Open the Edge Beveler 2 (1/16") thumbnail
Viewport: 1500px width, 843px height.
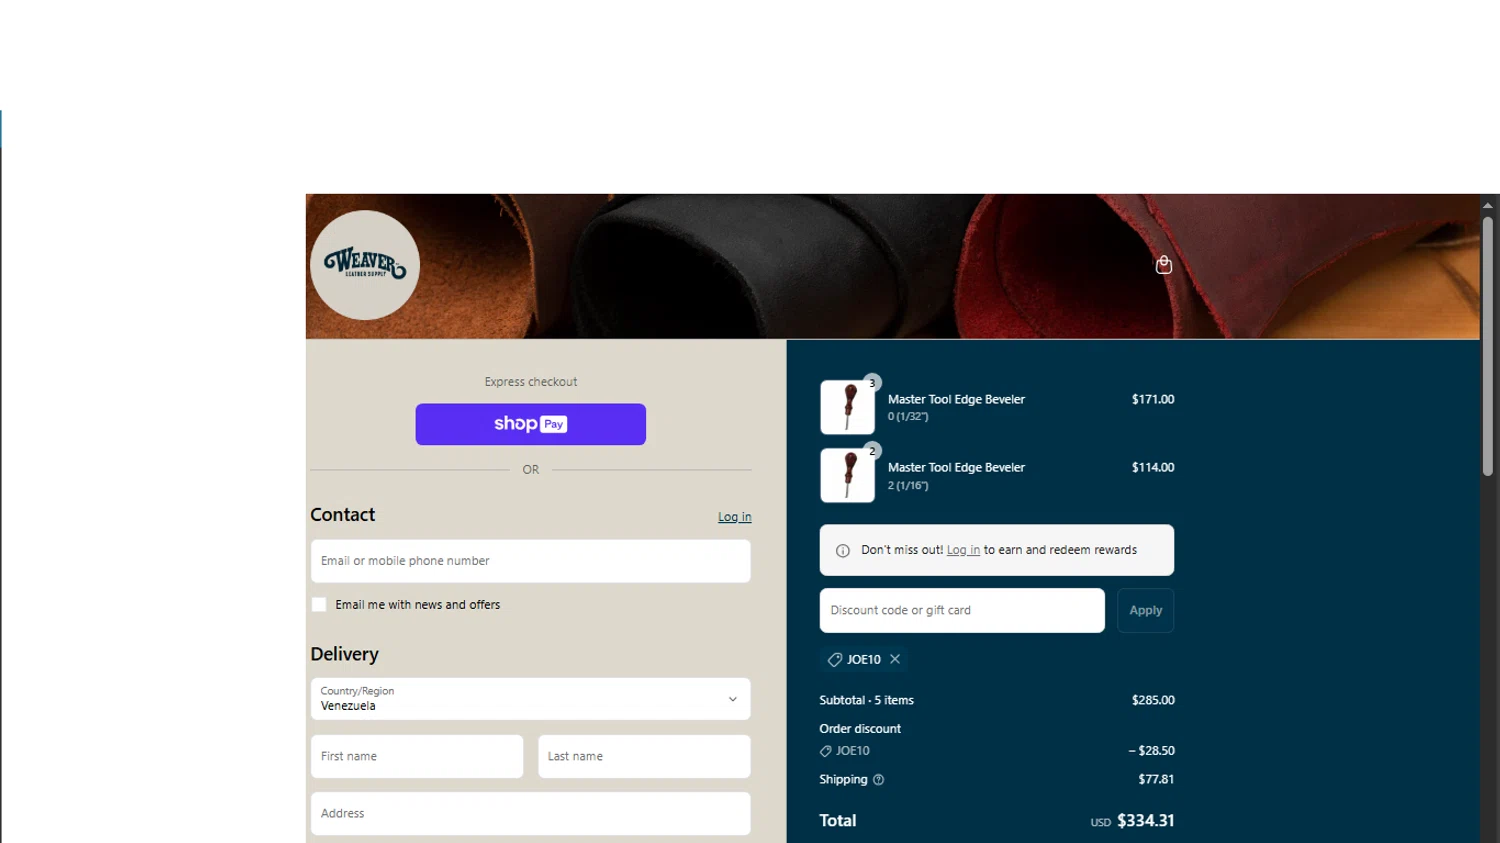point(847,475)
